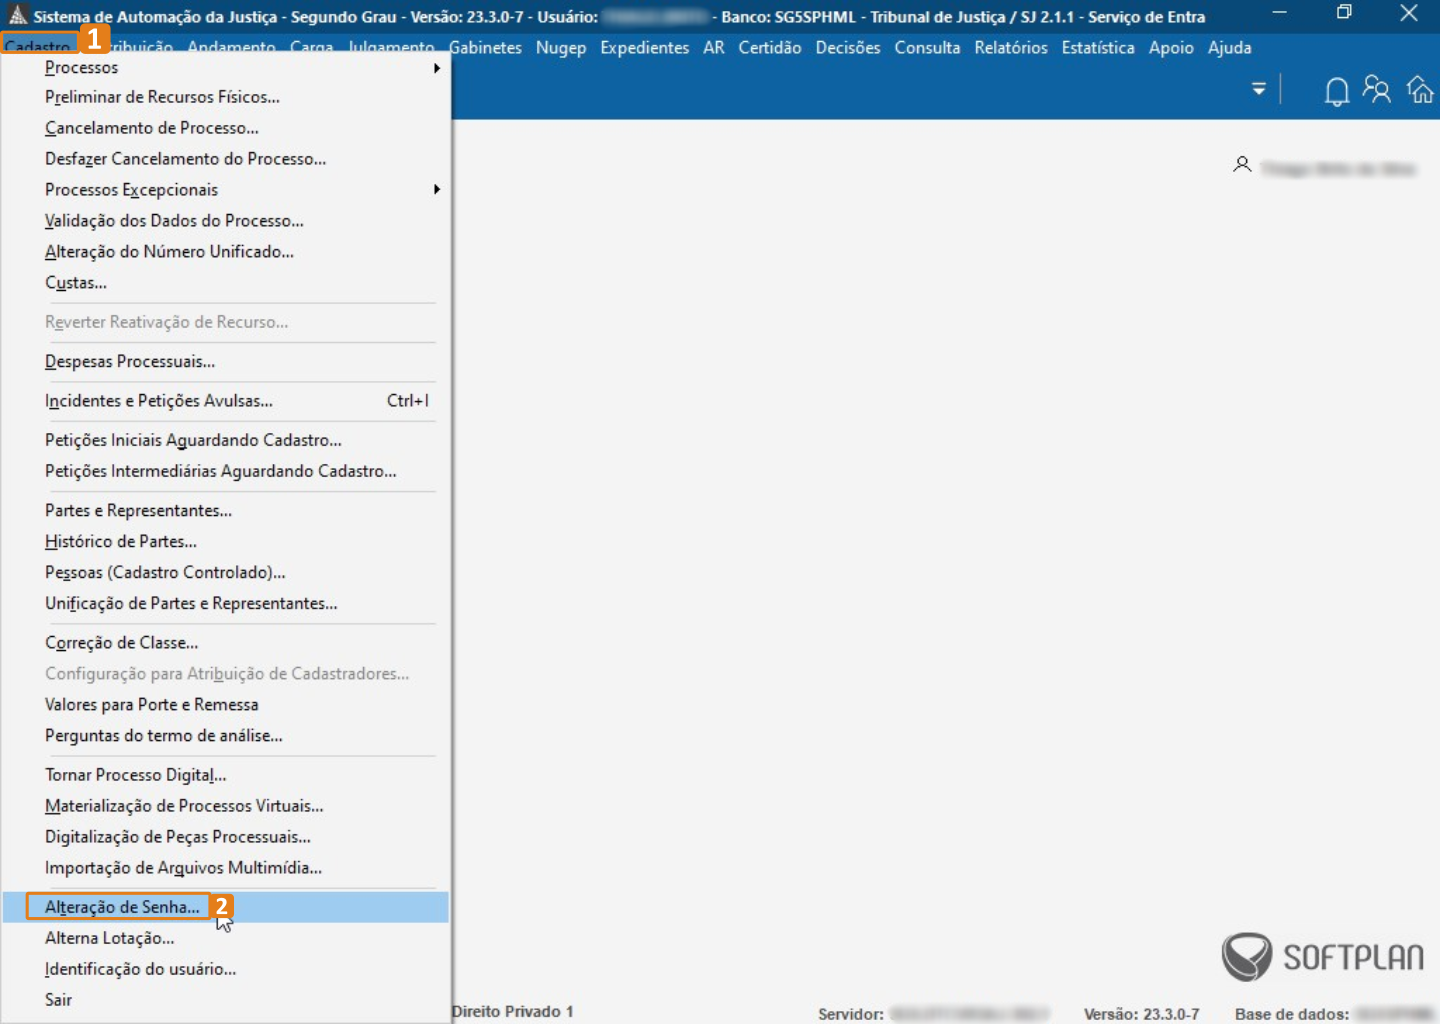This screenshot has height=1024, width=1440.
Task: Open the Processos Excepcionais submenu
Action: (225, 189)
